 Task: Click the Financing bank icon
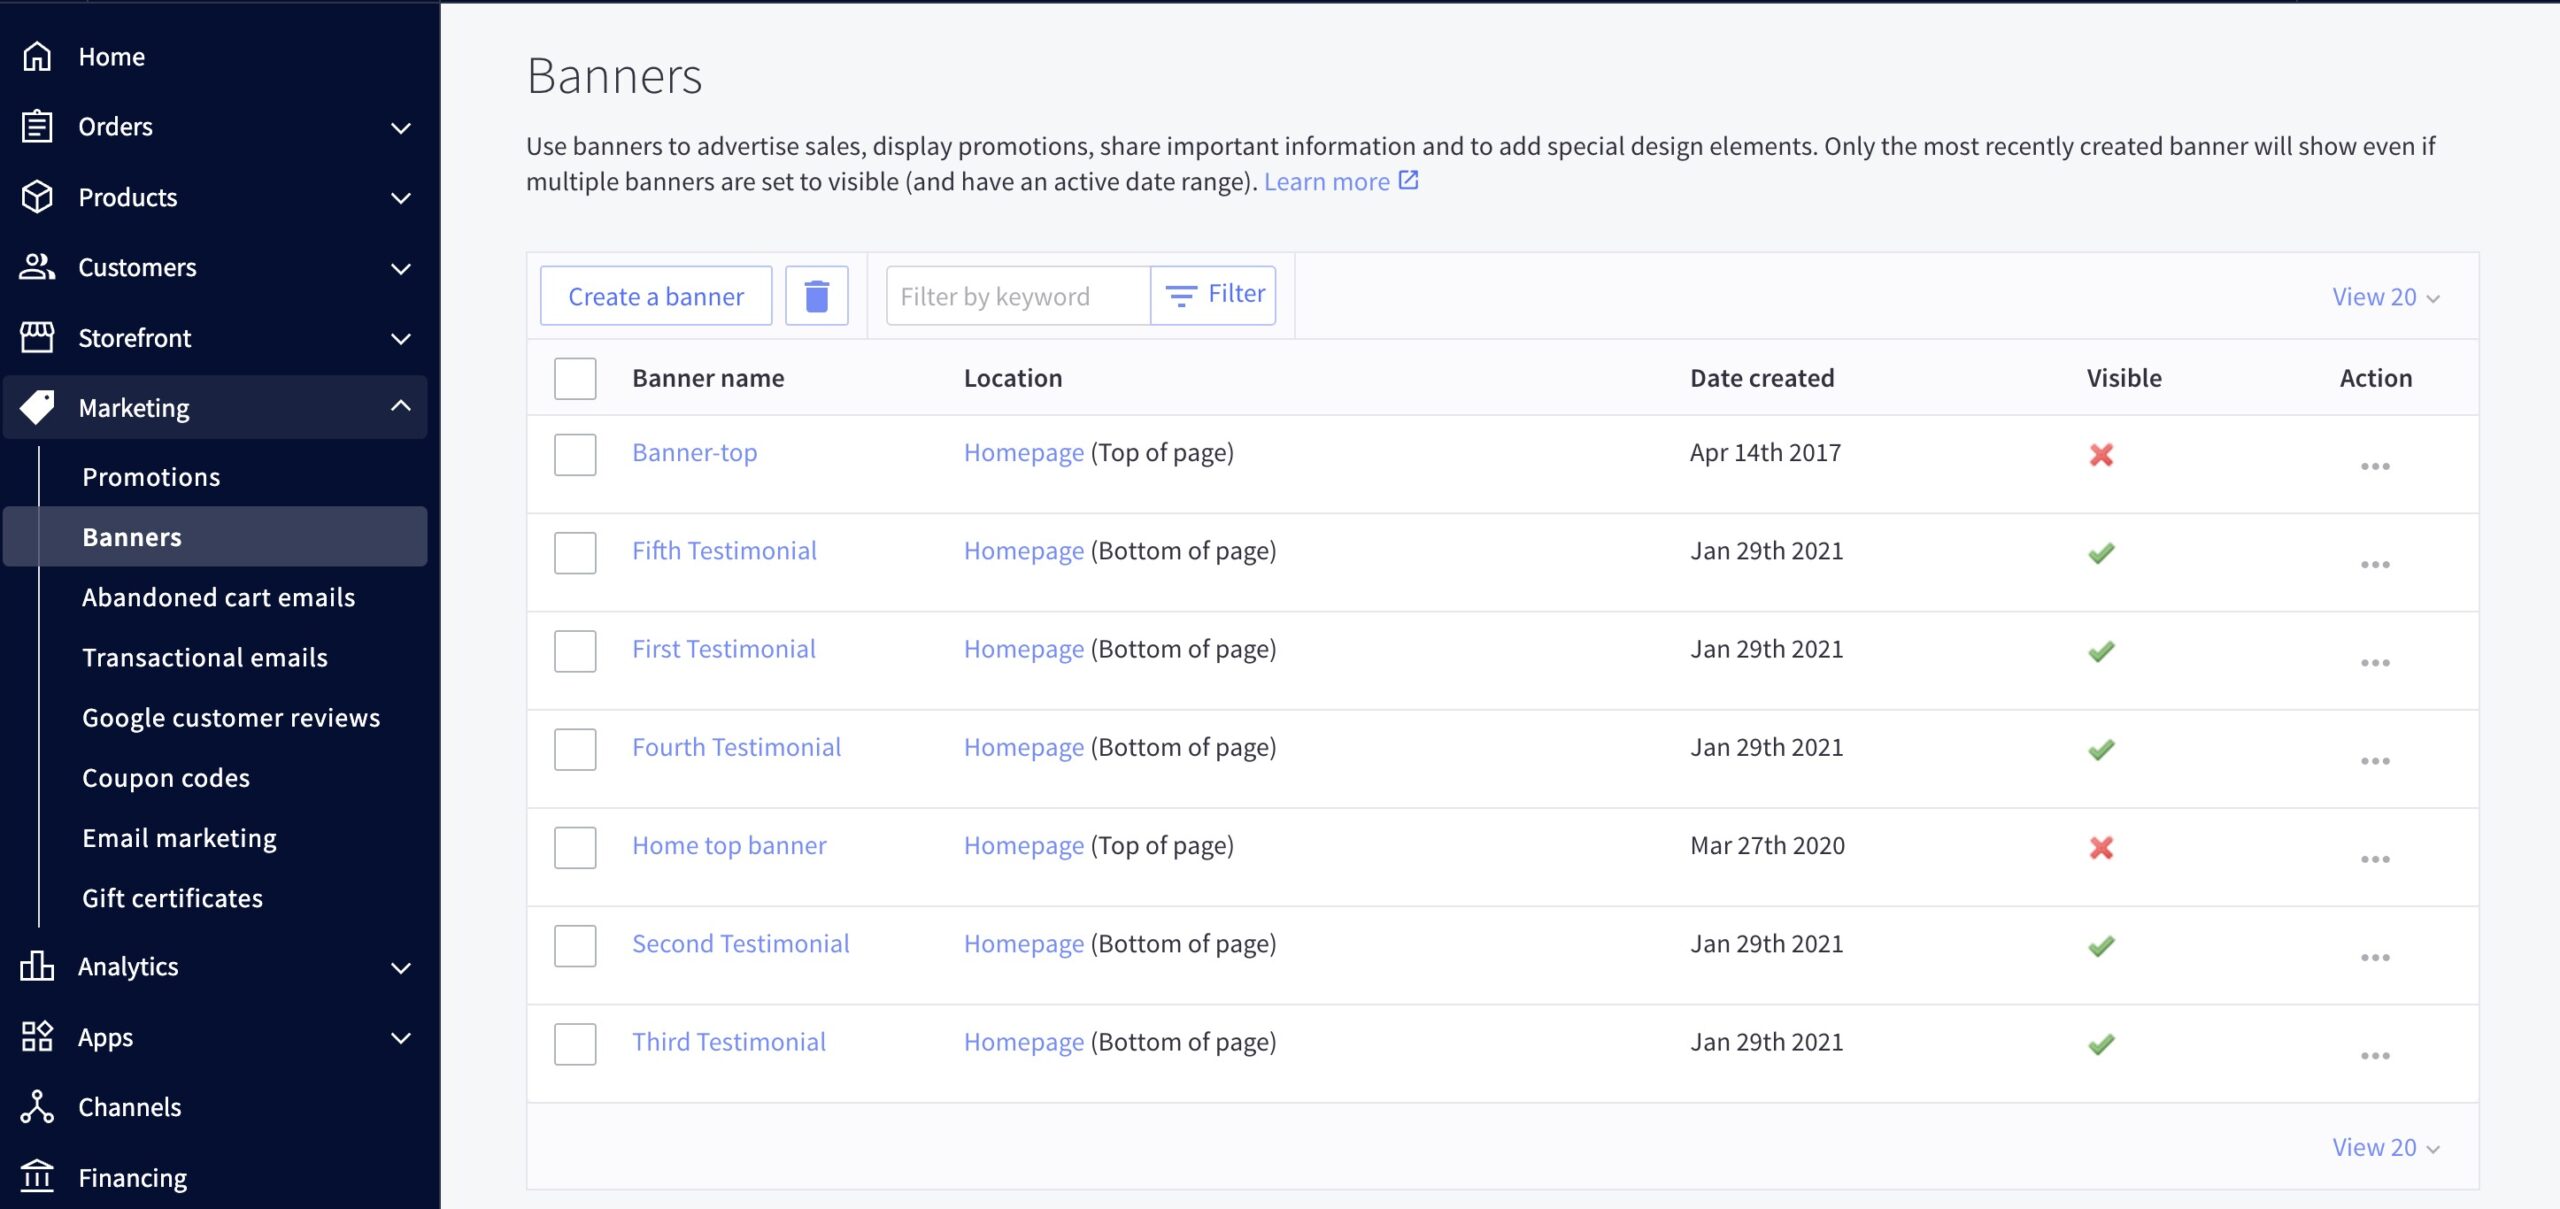click(x=37, y=1177)
